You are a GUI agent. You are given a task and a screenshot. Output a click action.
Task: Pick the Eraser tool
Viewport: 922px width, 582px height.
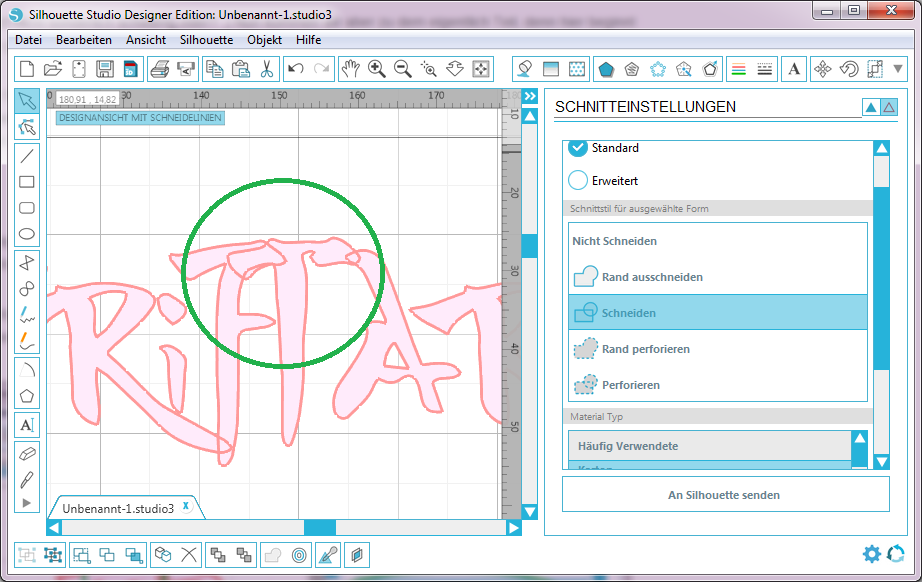pos(27,453)
